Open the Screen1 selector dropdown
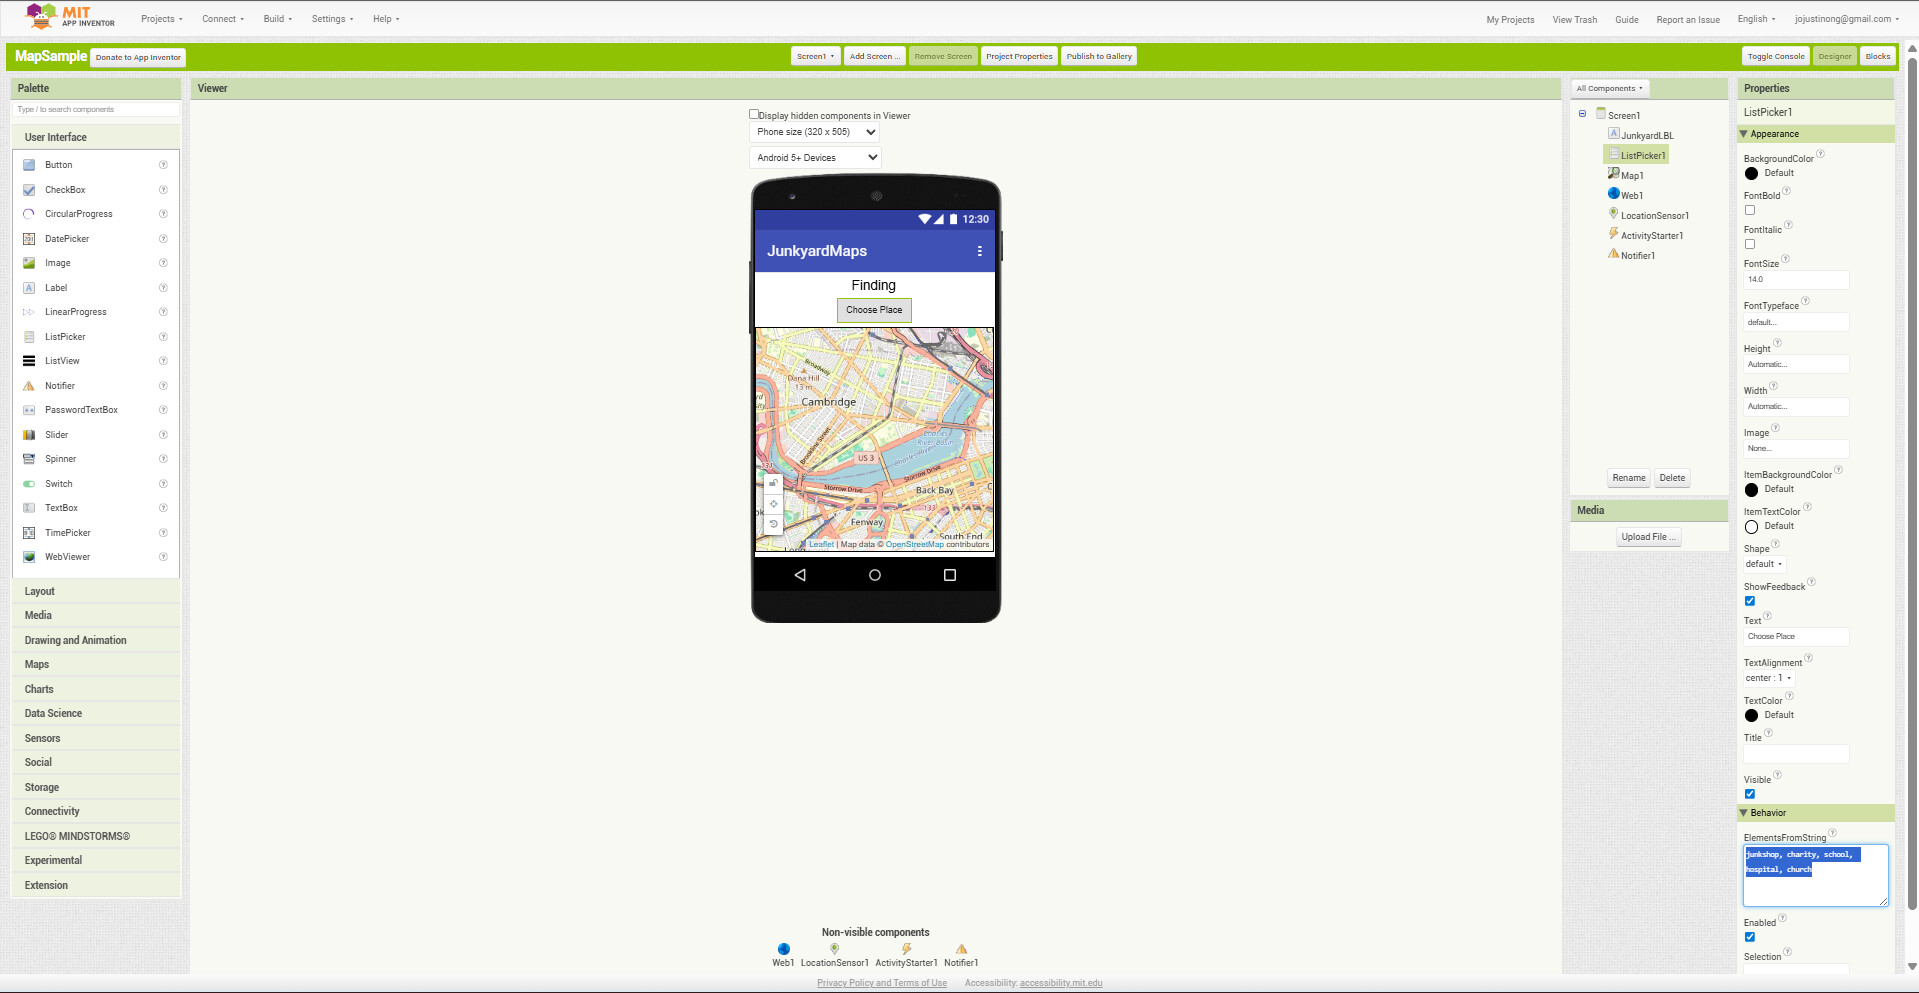1919x993 pixels. (815, 57)
